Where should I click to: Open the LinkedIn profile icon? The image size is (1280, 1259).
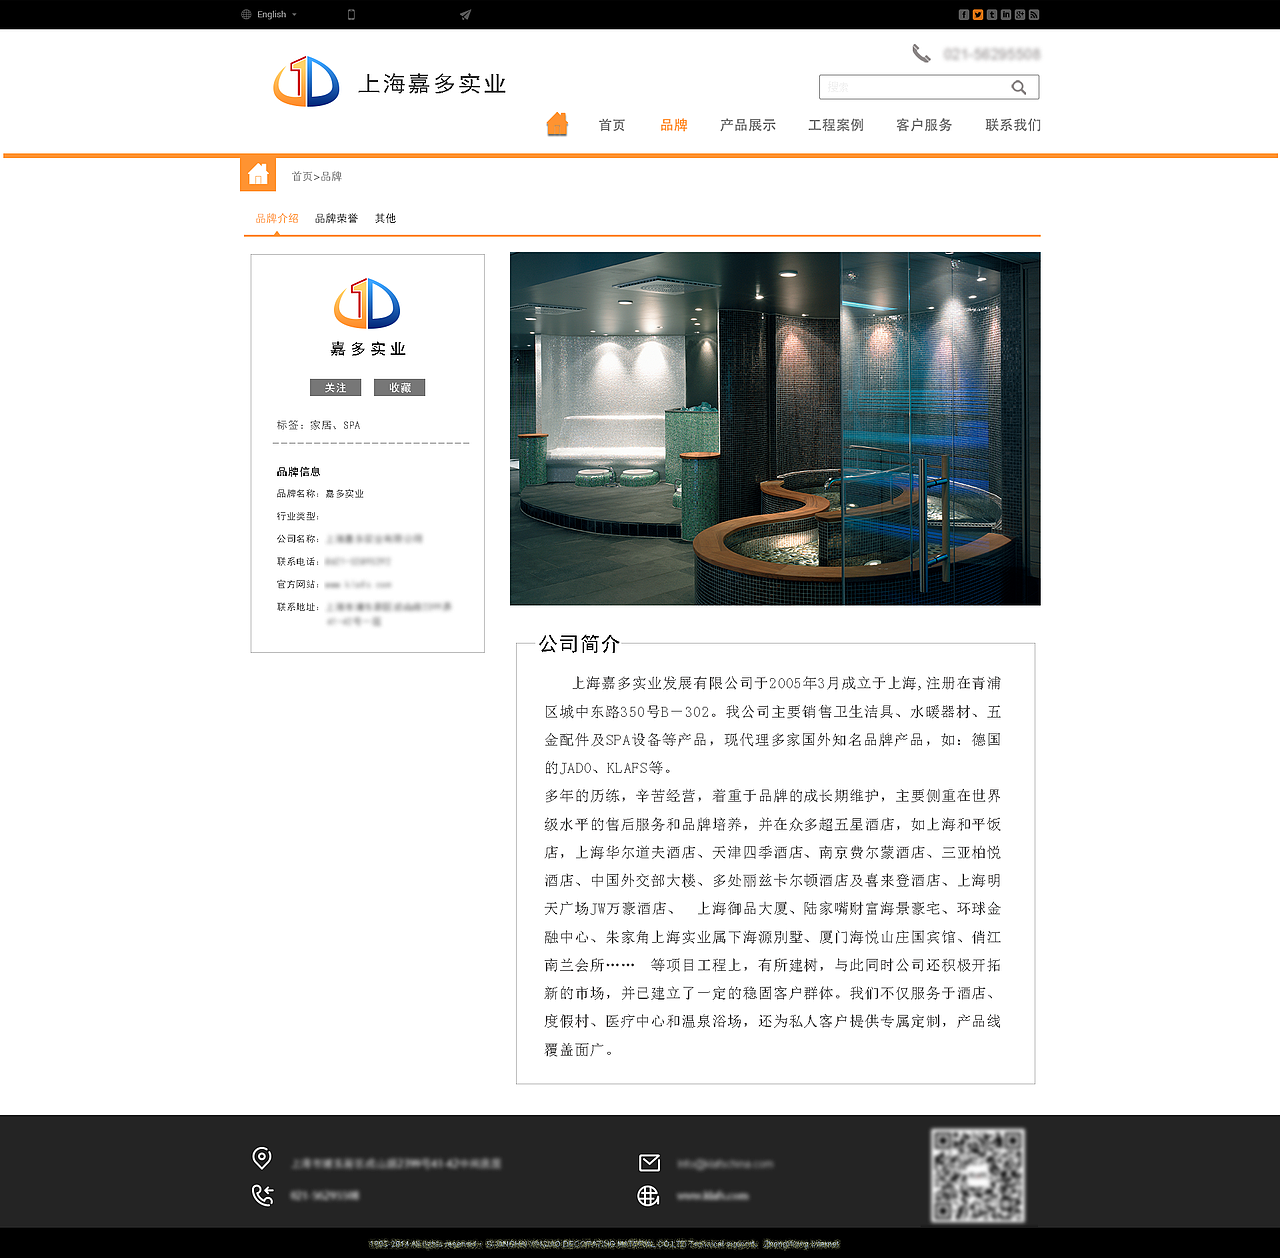pyautogui.click(x=1006, y=14)
